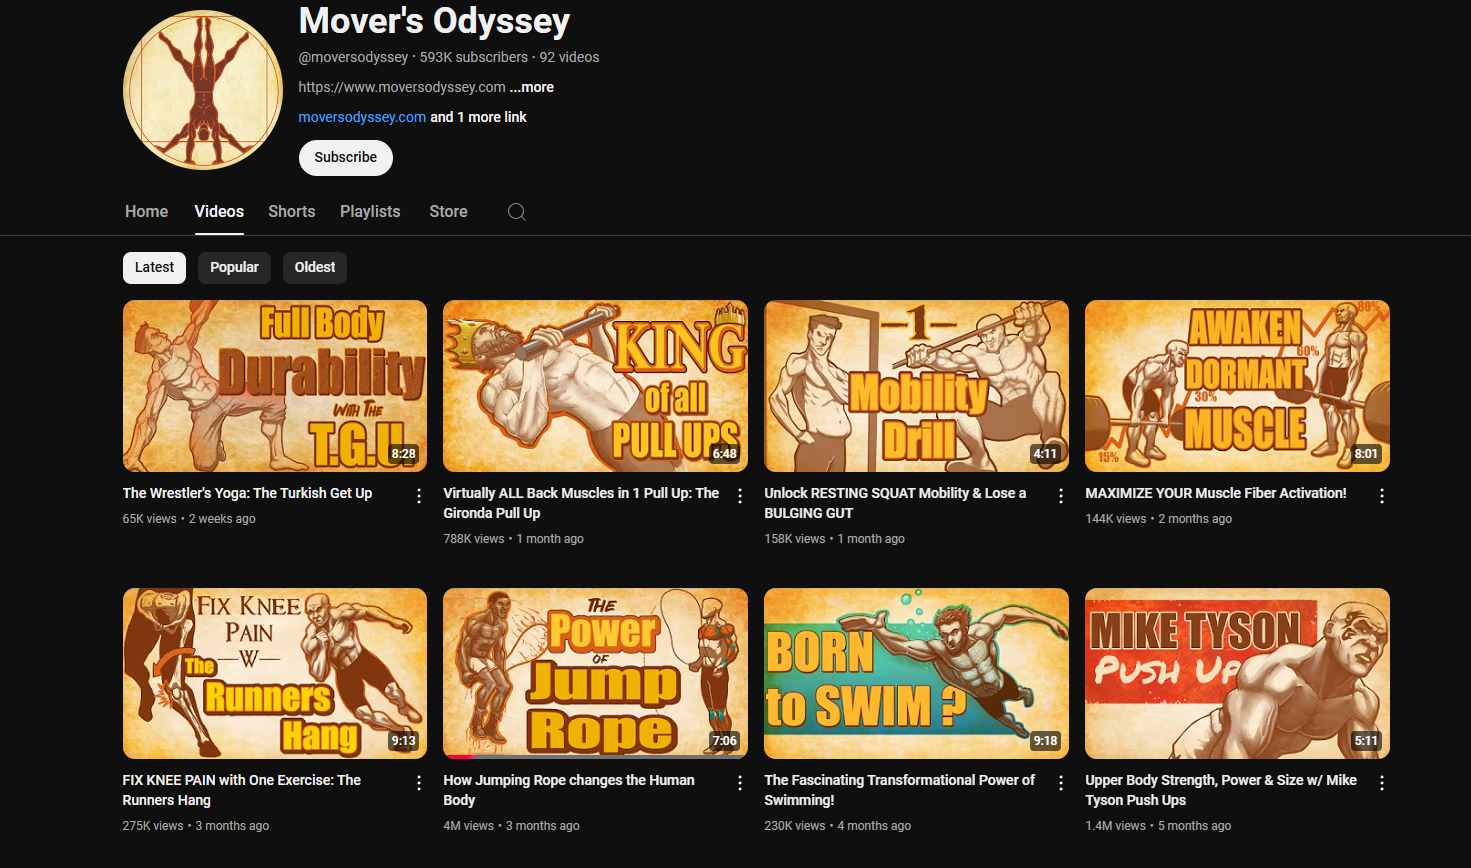Click '788K views • 1 month ago' text
The height and width of the screenshot is (868, 1471).
coord(514,539)
